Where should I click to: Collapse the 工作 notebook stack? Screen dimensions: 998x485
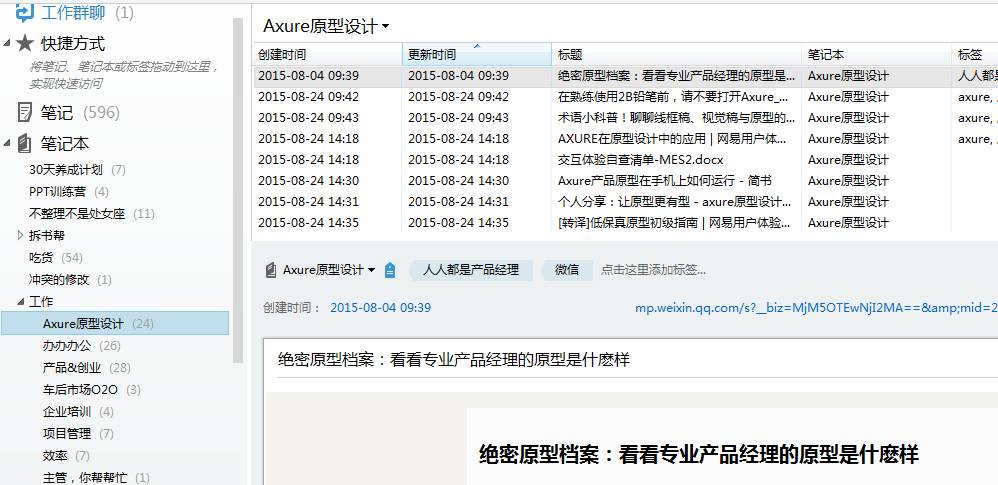20,302
